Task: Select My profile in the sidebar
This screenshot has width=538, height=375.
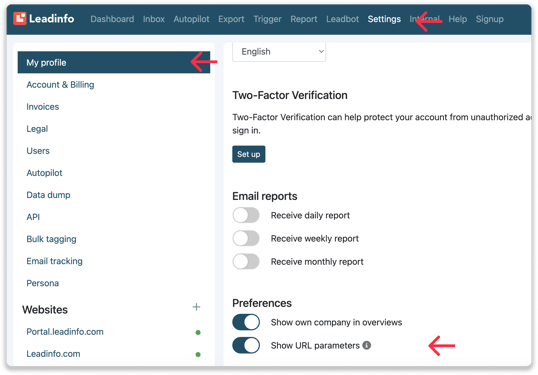Action: pos(114,62)
